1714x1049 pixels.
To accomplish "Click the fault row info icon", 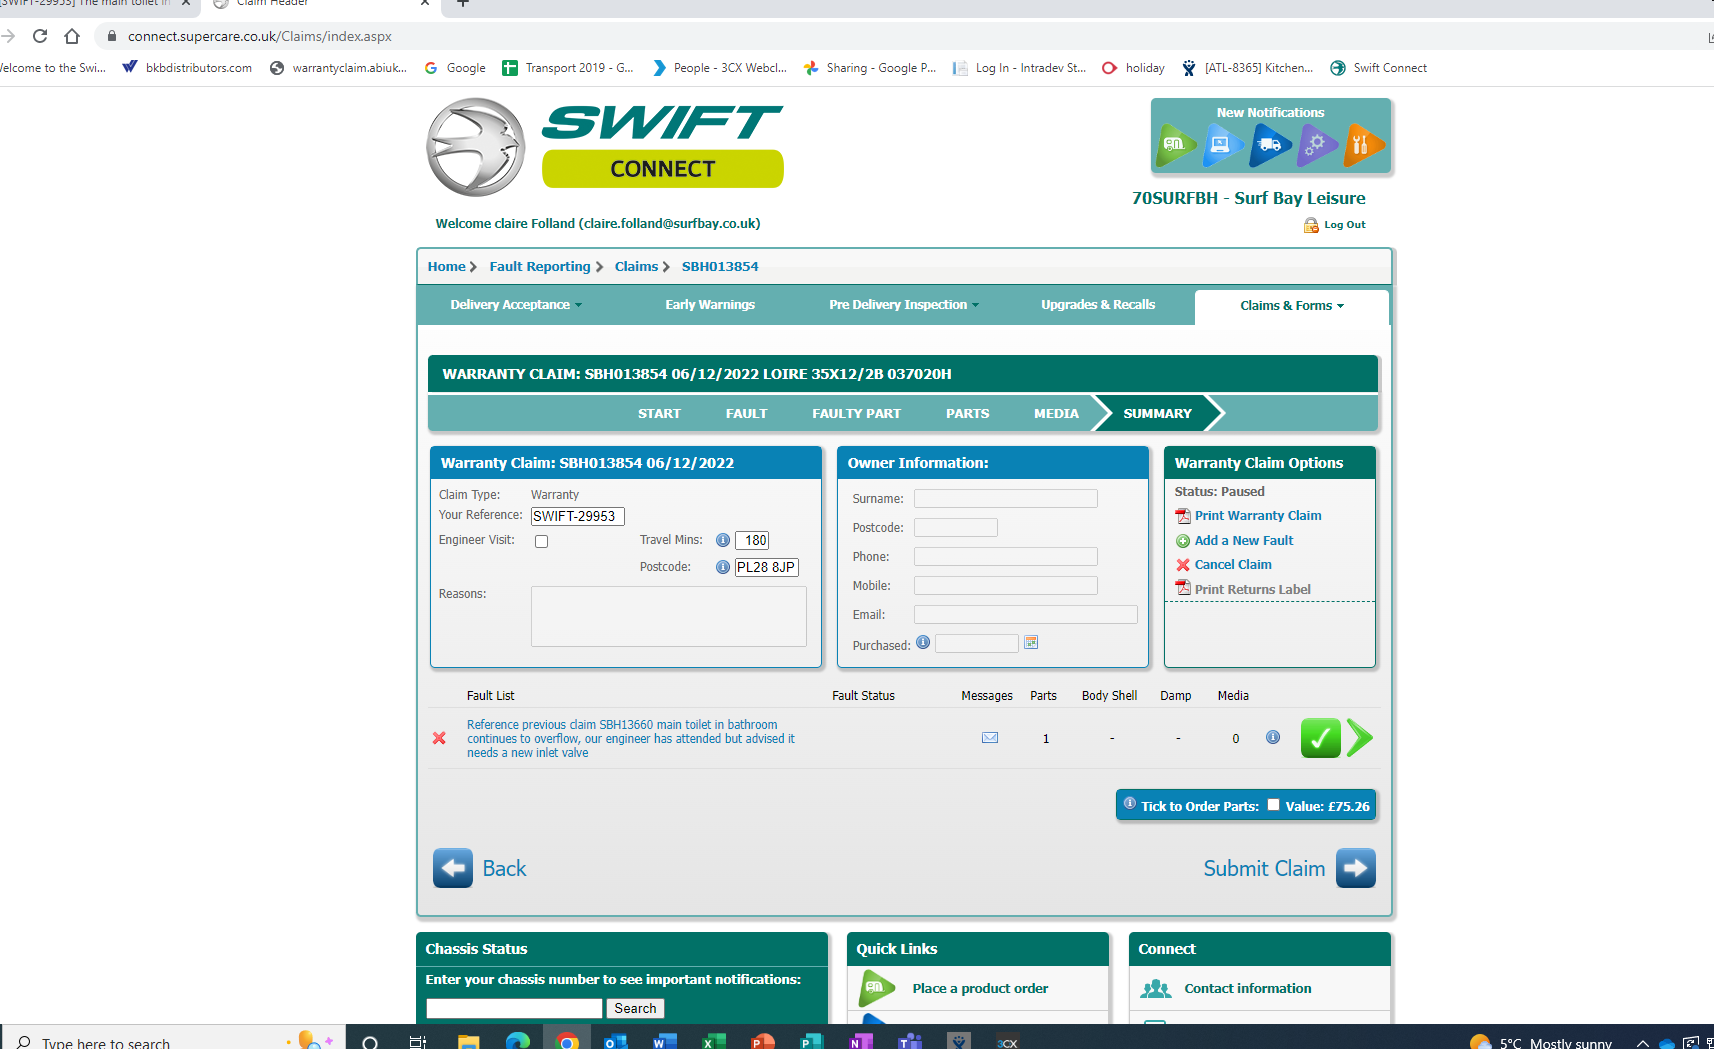I will click(1273, 737).
